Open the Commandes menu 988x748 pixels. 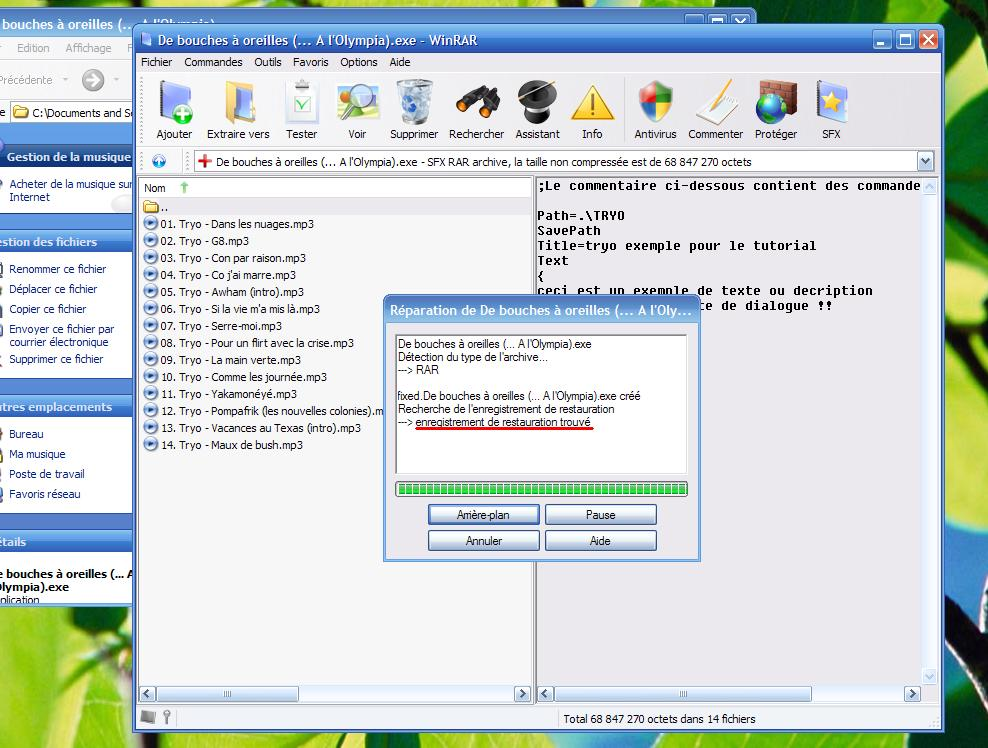pos(213,62)
